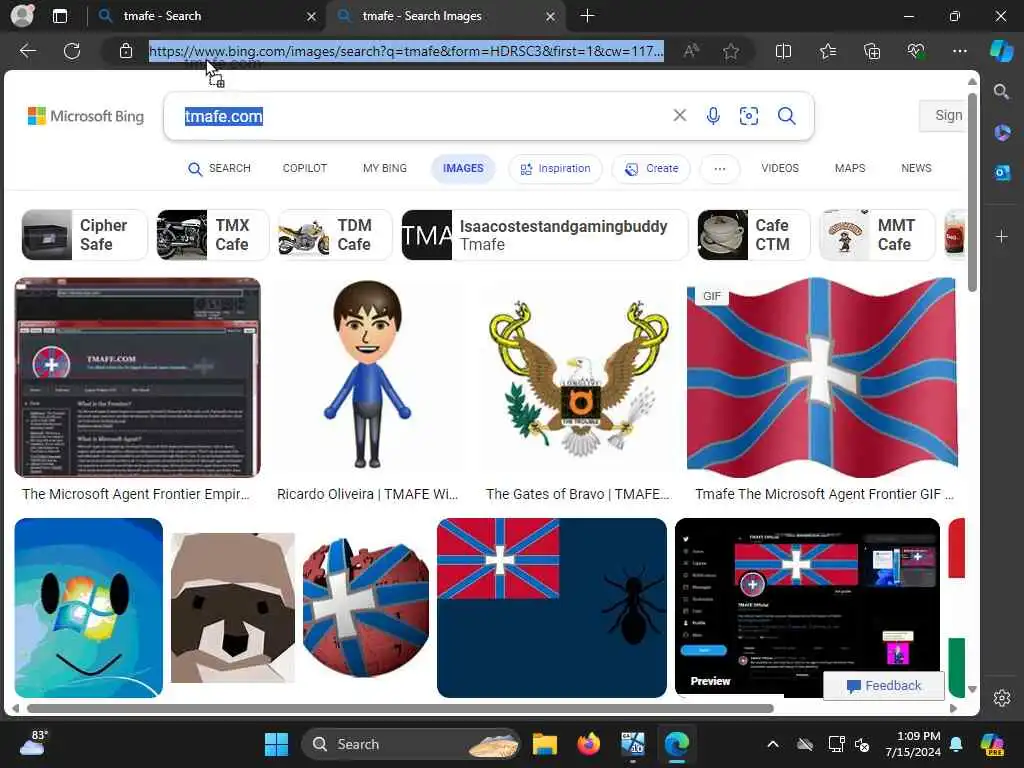Image resolution: width=1024 pixels, height=768 pixels.
Task: Open red globe with cross image
Action: tap(365, 607)
